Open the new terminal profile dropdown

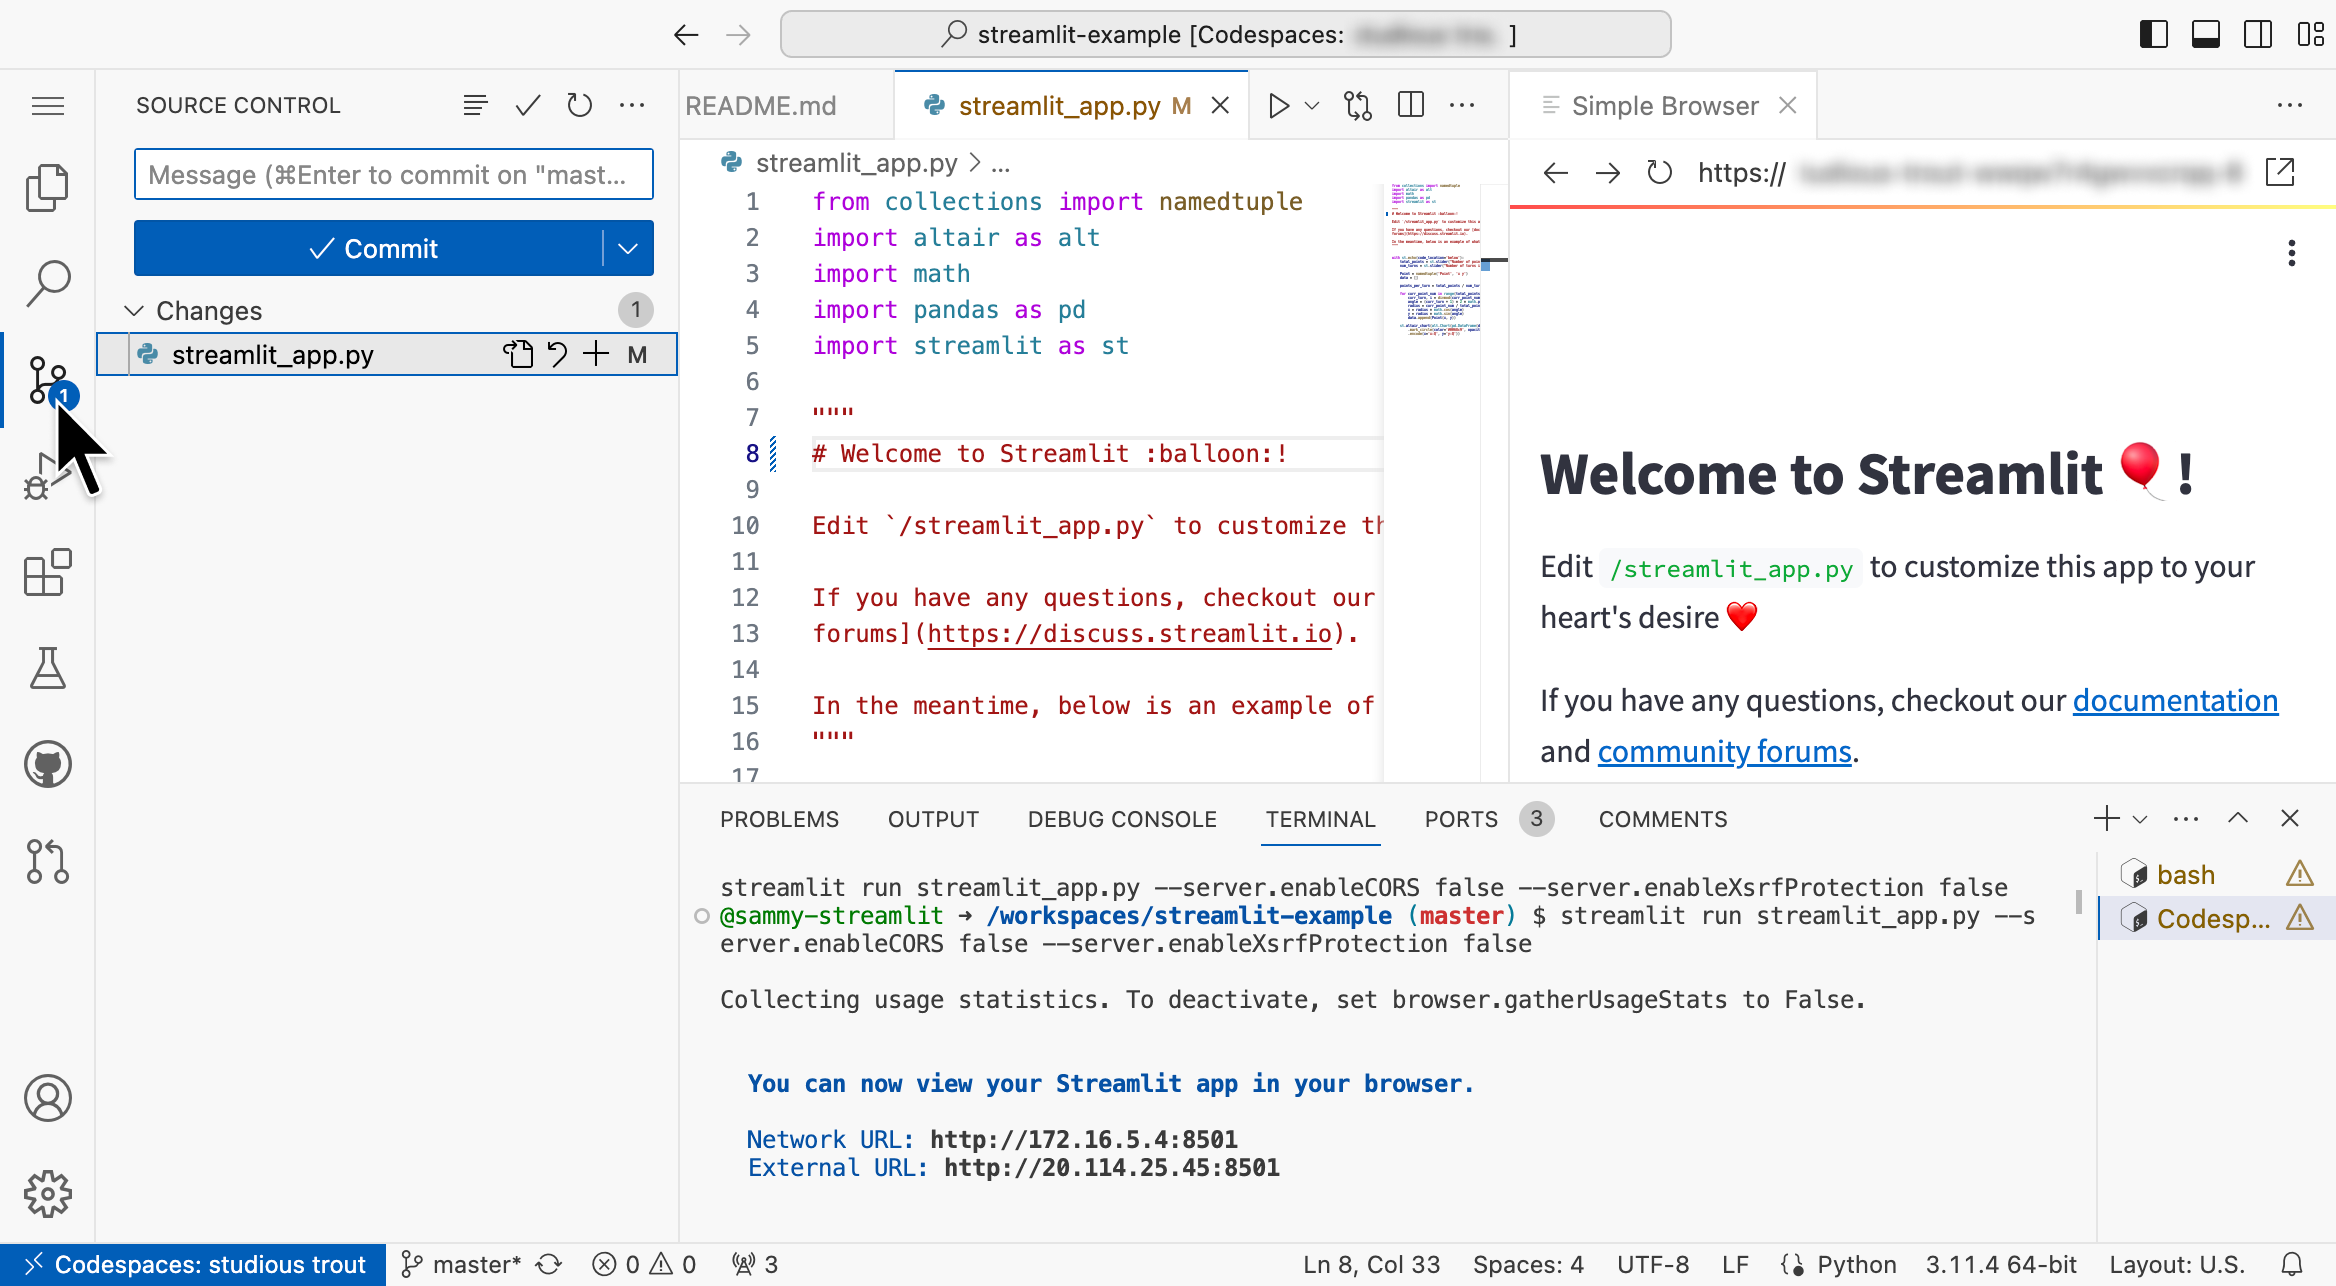point(2140,819)
